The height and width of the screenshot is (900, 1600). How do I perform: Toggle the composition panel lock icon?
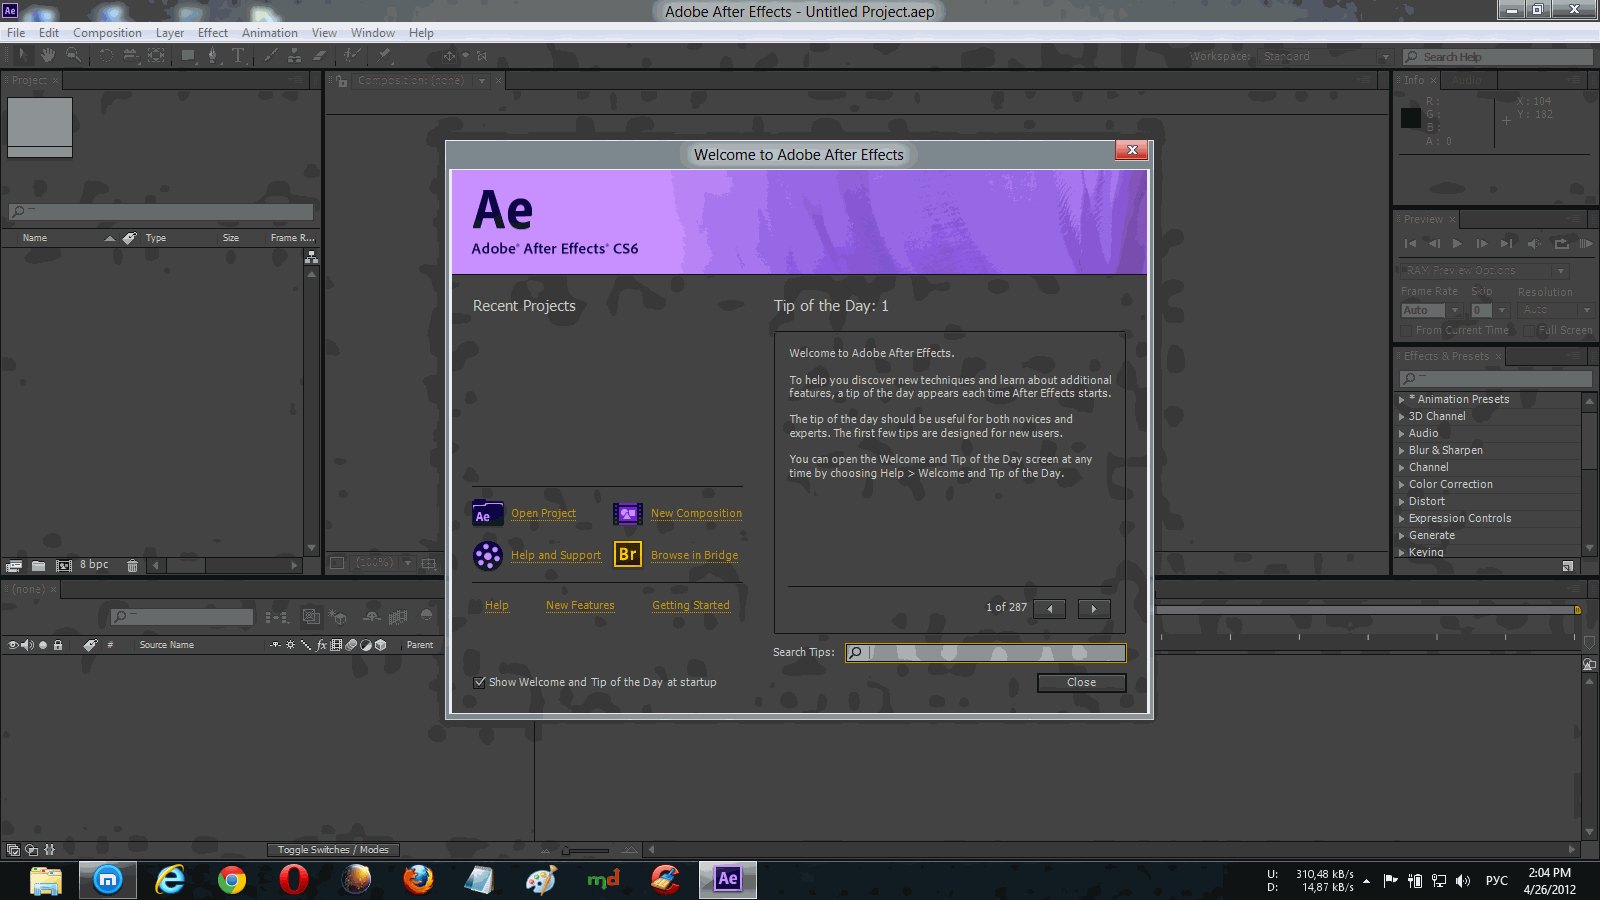point(341,81)
